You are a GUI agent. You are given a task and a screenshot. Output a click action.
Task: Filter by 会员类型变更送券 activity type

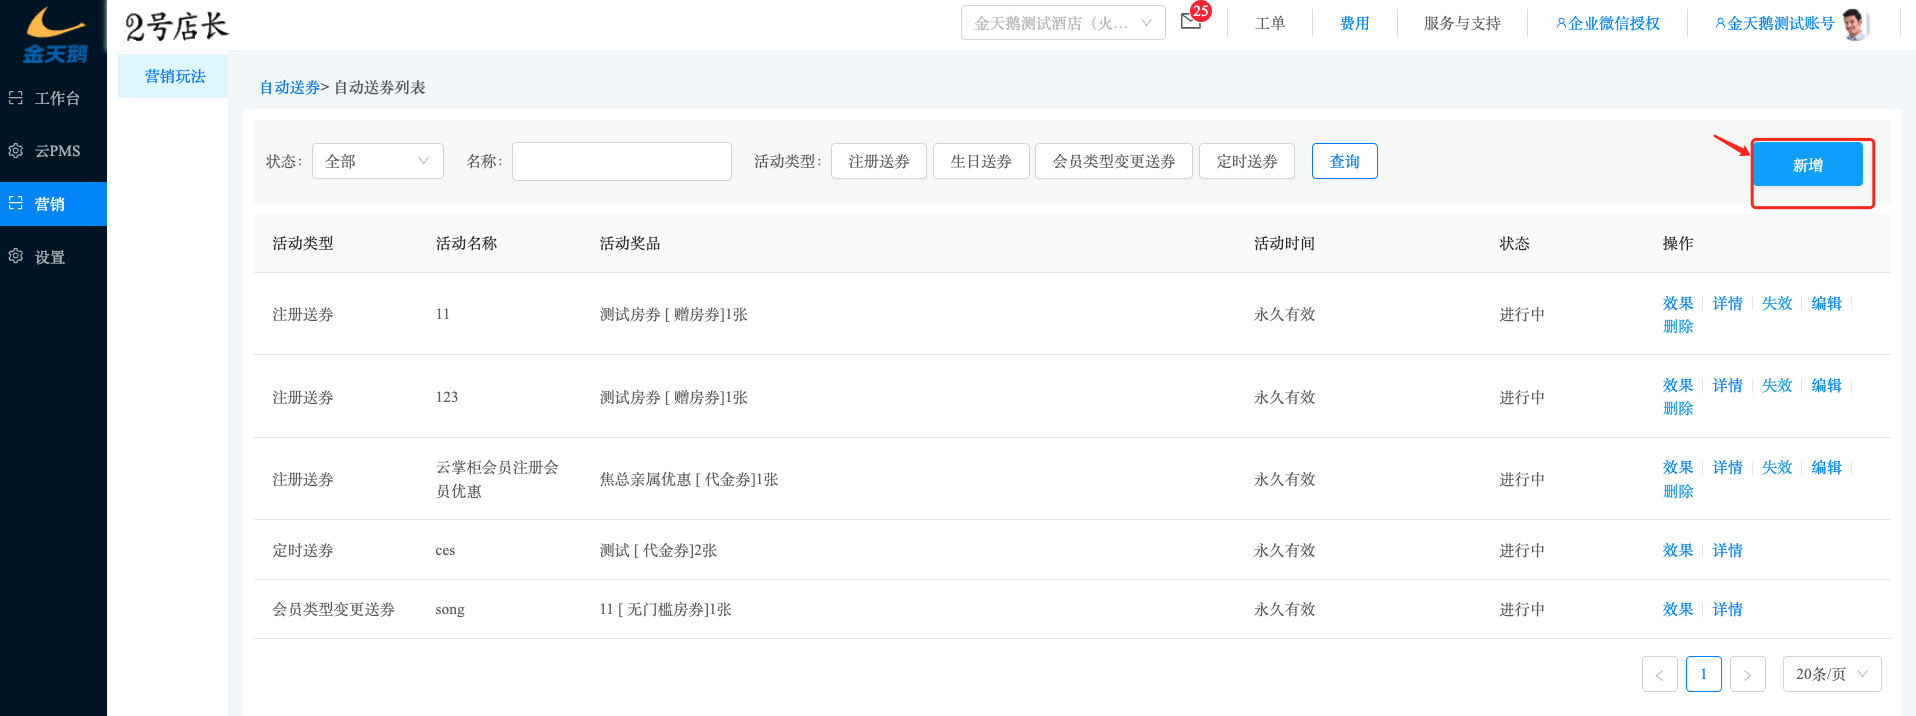tap(1113, 161)
